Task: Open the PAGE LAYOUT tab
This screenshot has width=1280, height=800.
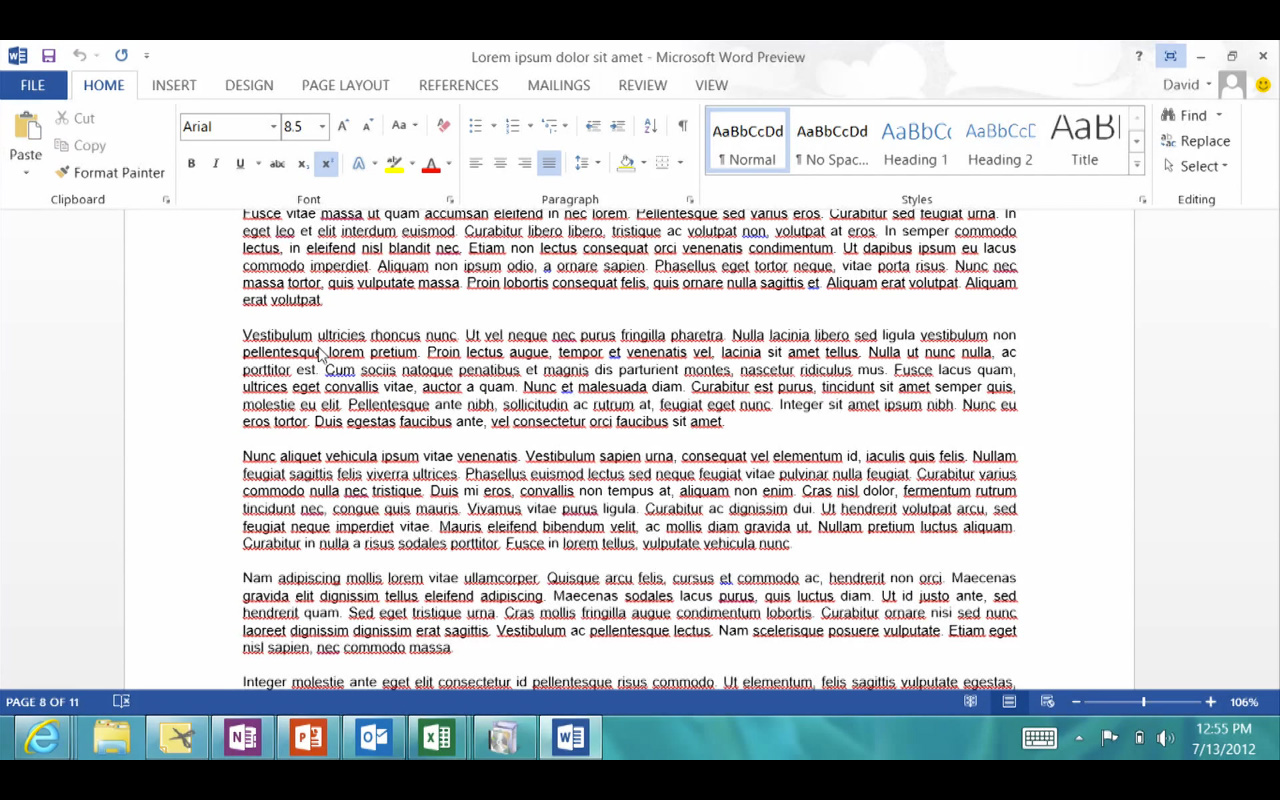Action: click(x=345, y=85)
